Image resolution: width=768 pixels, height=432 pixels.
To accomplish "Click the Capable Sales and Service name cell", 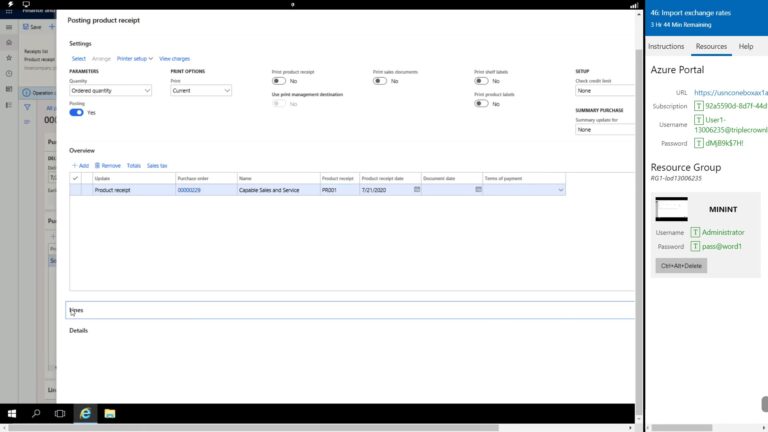I will [278, 190].
